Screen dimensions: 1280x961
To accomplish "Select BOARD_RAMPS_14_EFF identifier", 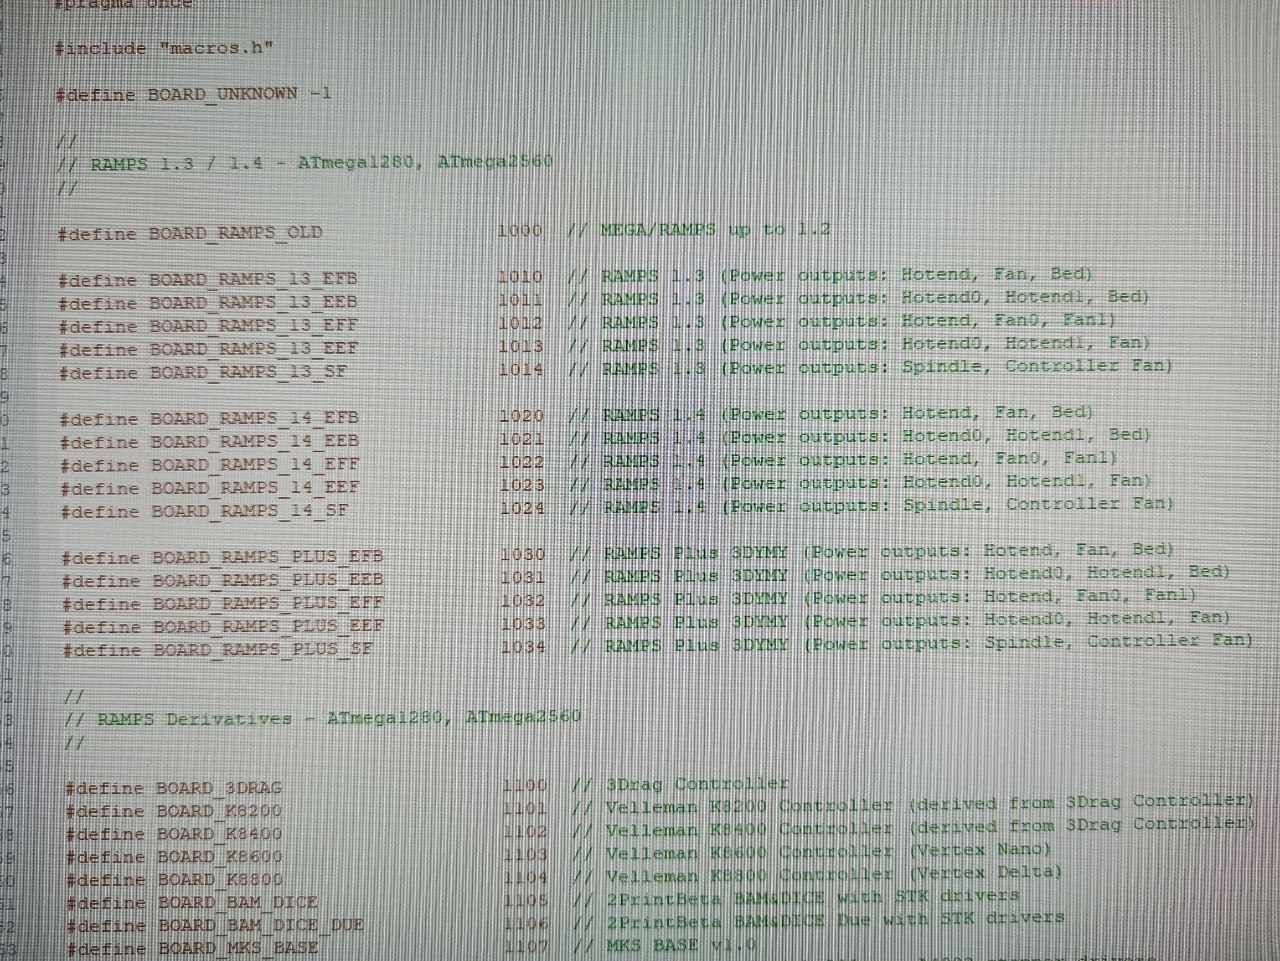I will click(x=255, y=465).
